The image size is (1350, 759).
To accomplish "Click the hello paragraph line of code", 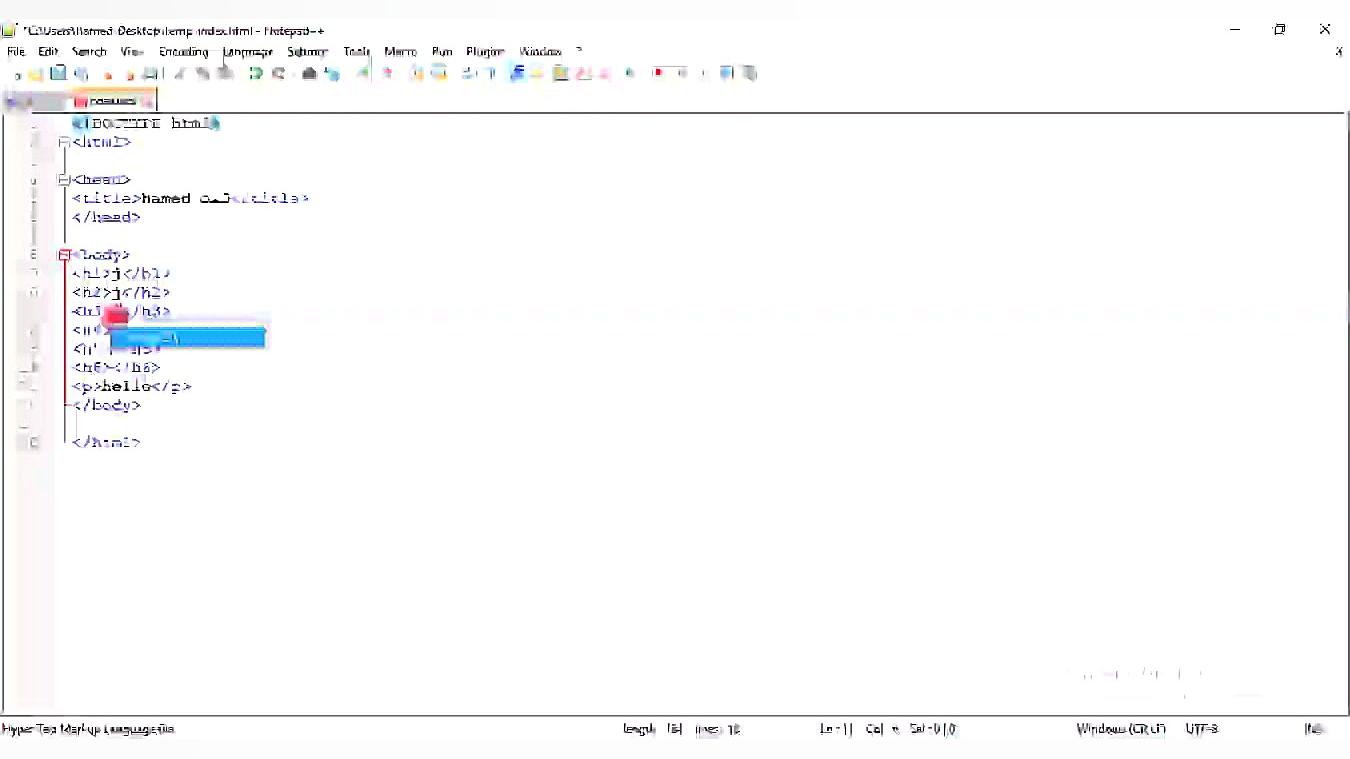I will point(131,386).
